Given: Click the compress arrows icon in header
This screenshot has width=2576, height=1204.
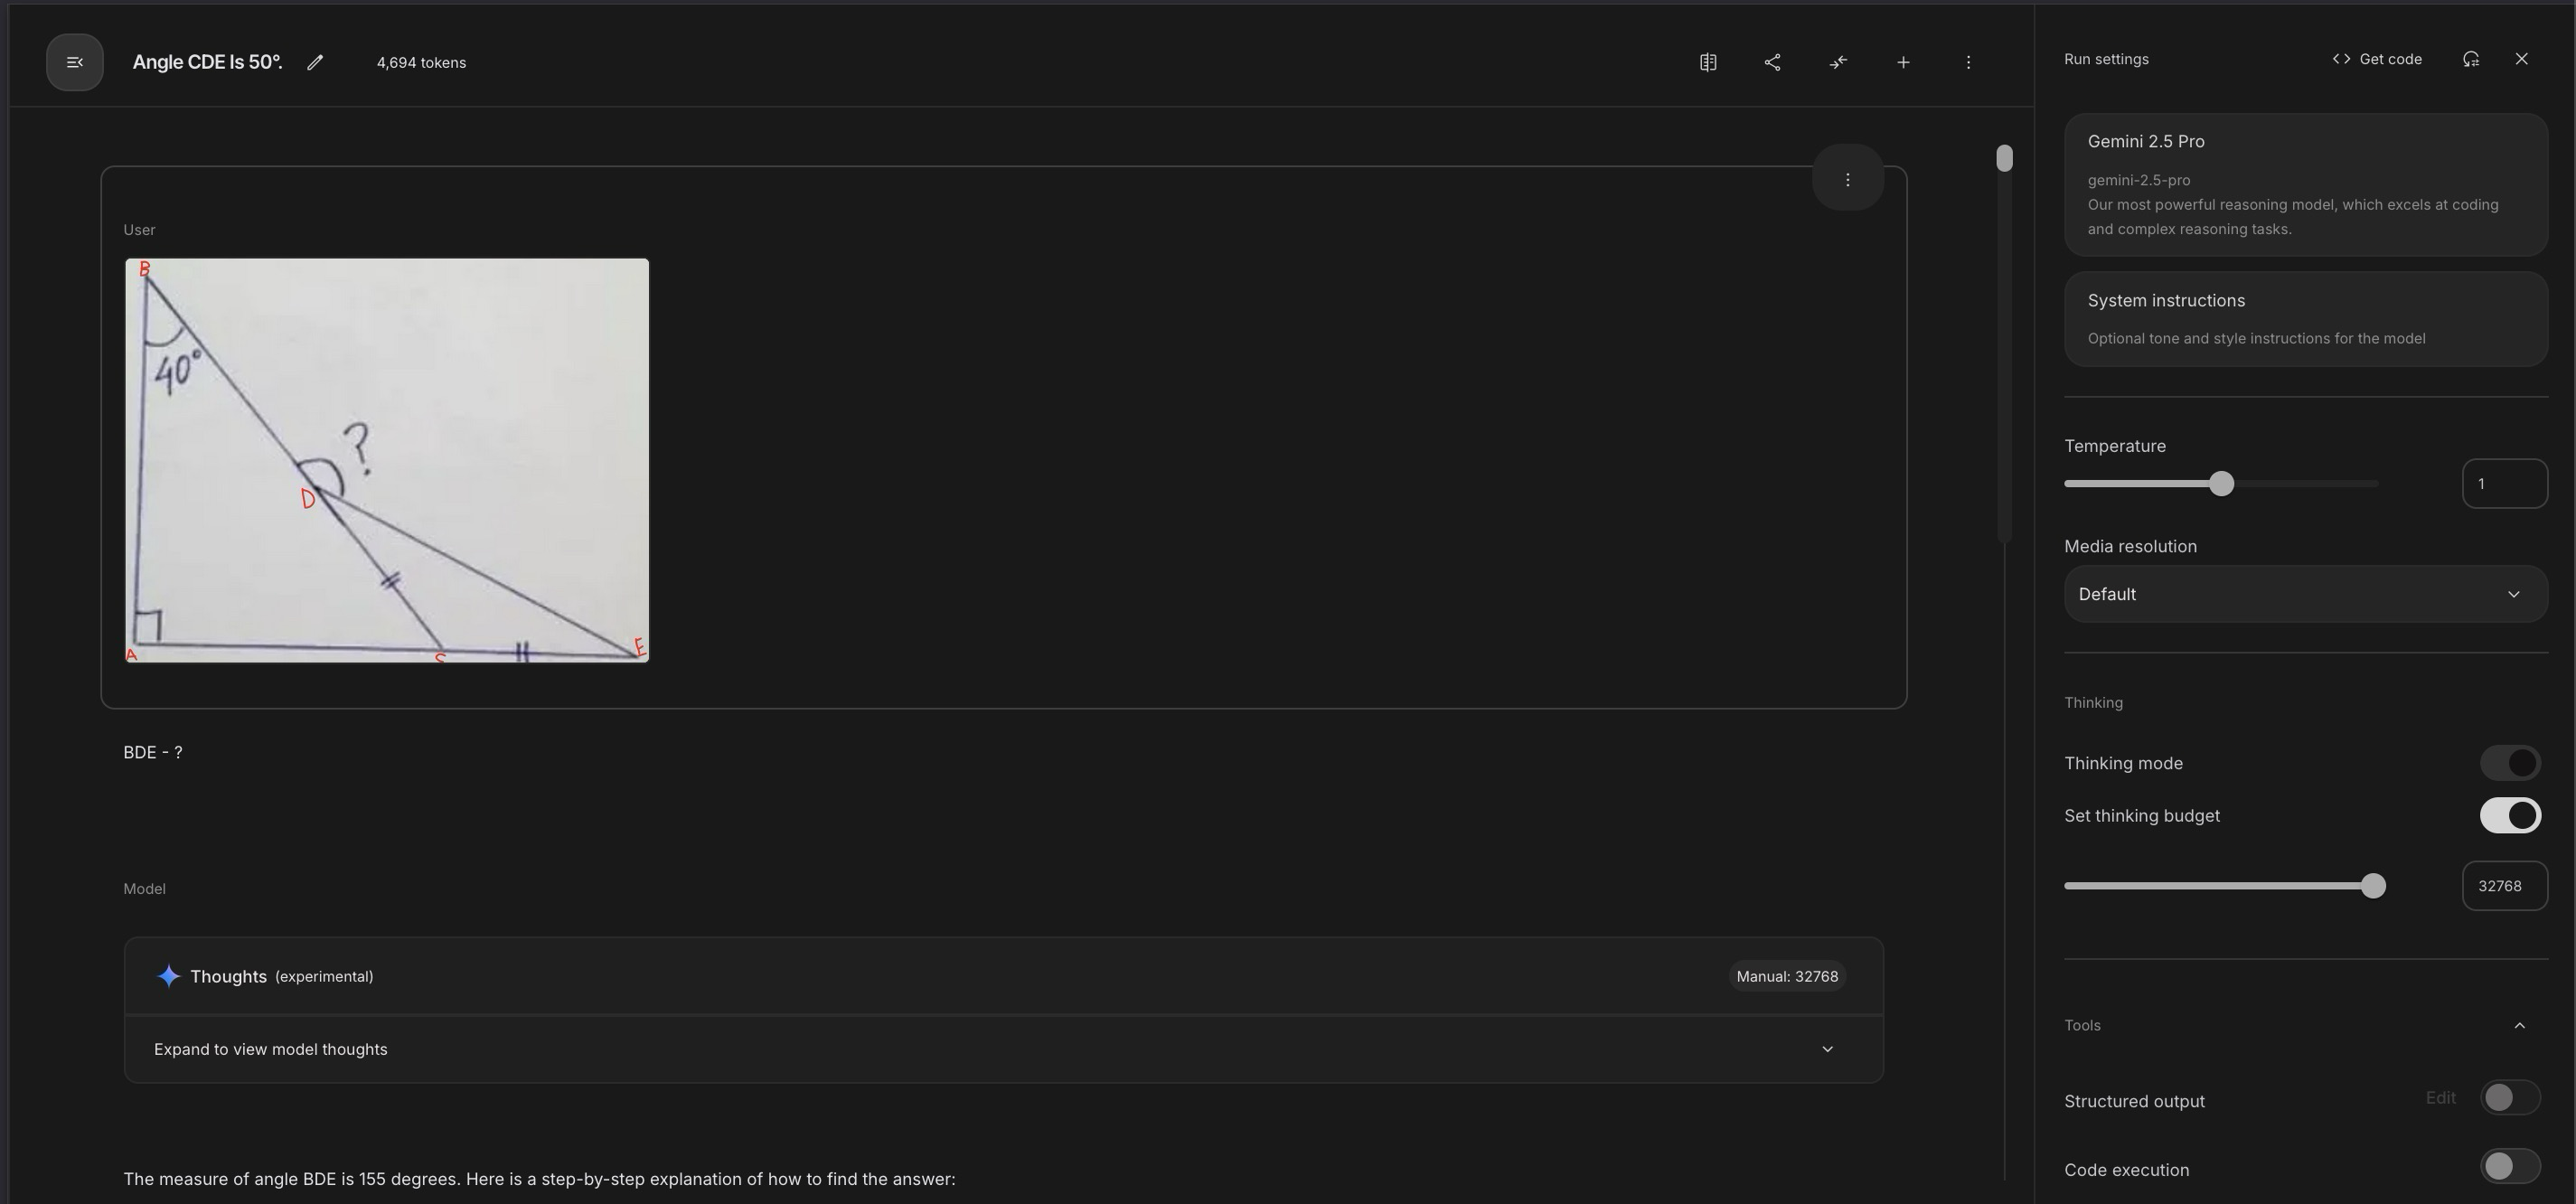Looking at the screenshot, I should 1838,62.
